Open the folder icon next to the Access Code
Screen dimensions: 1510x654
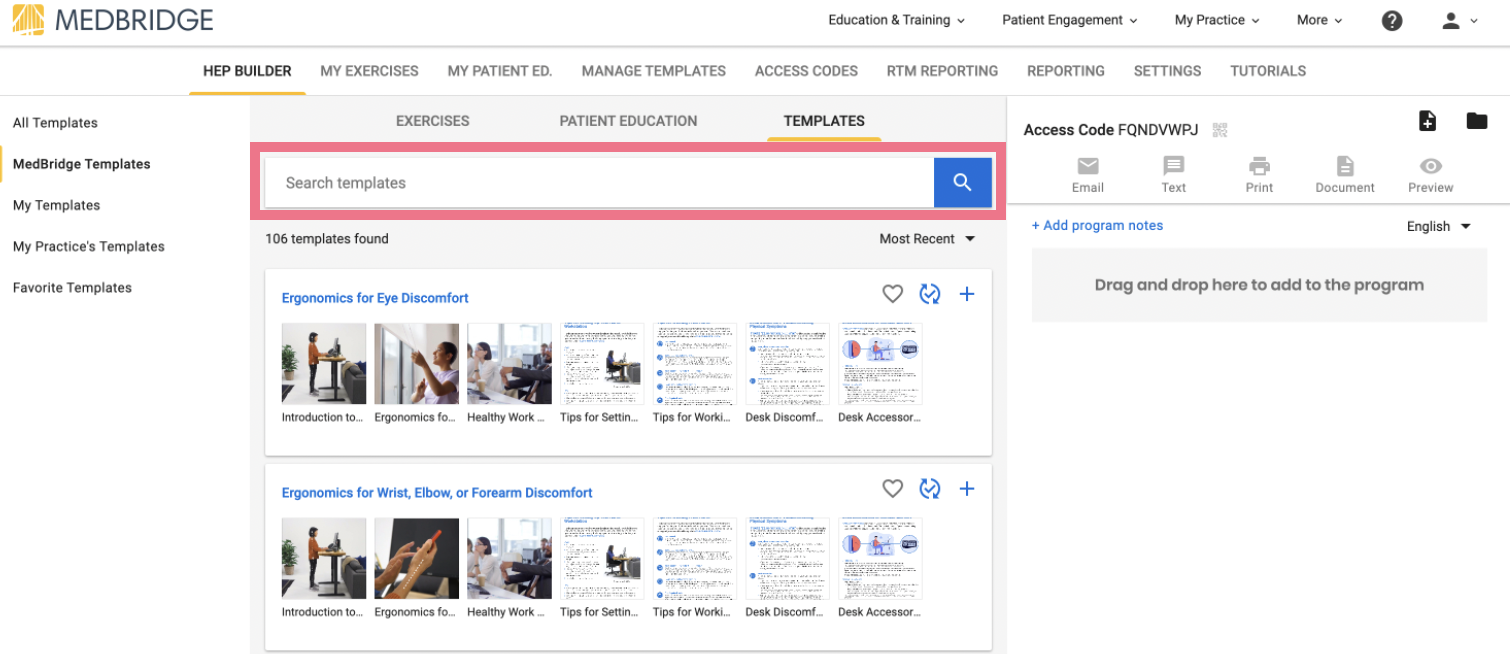[x=1477, y=121]
